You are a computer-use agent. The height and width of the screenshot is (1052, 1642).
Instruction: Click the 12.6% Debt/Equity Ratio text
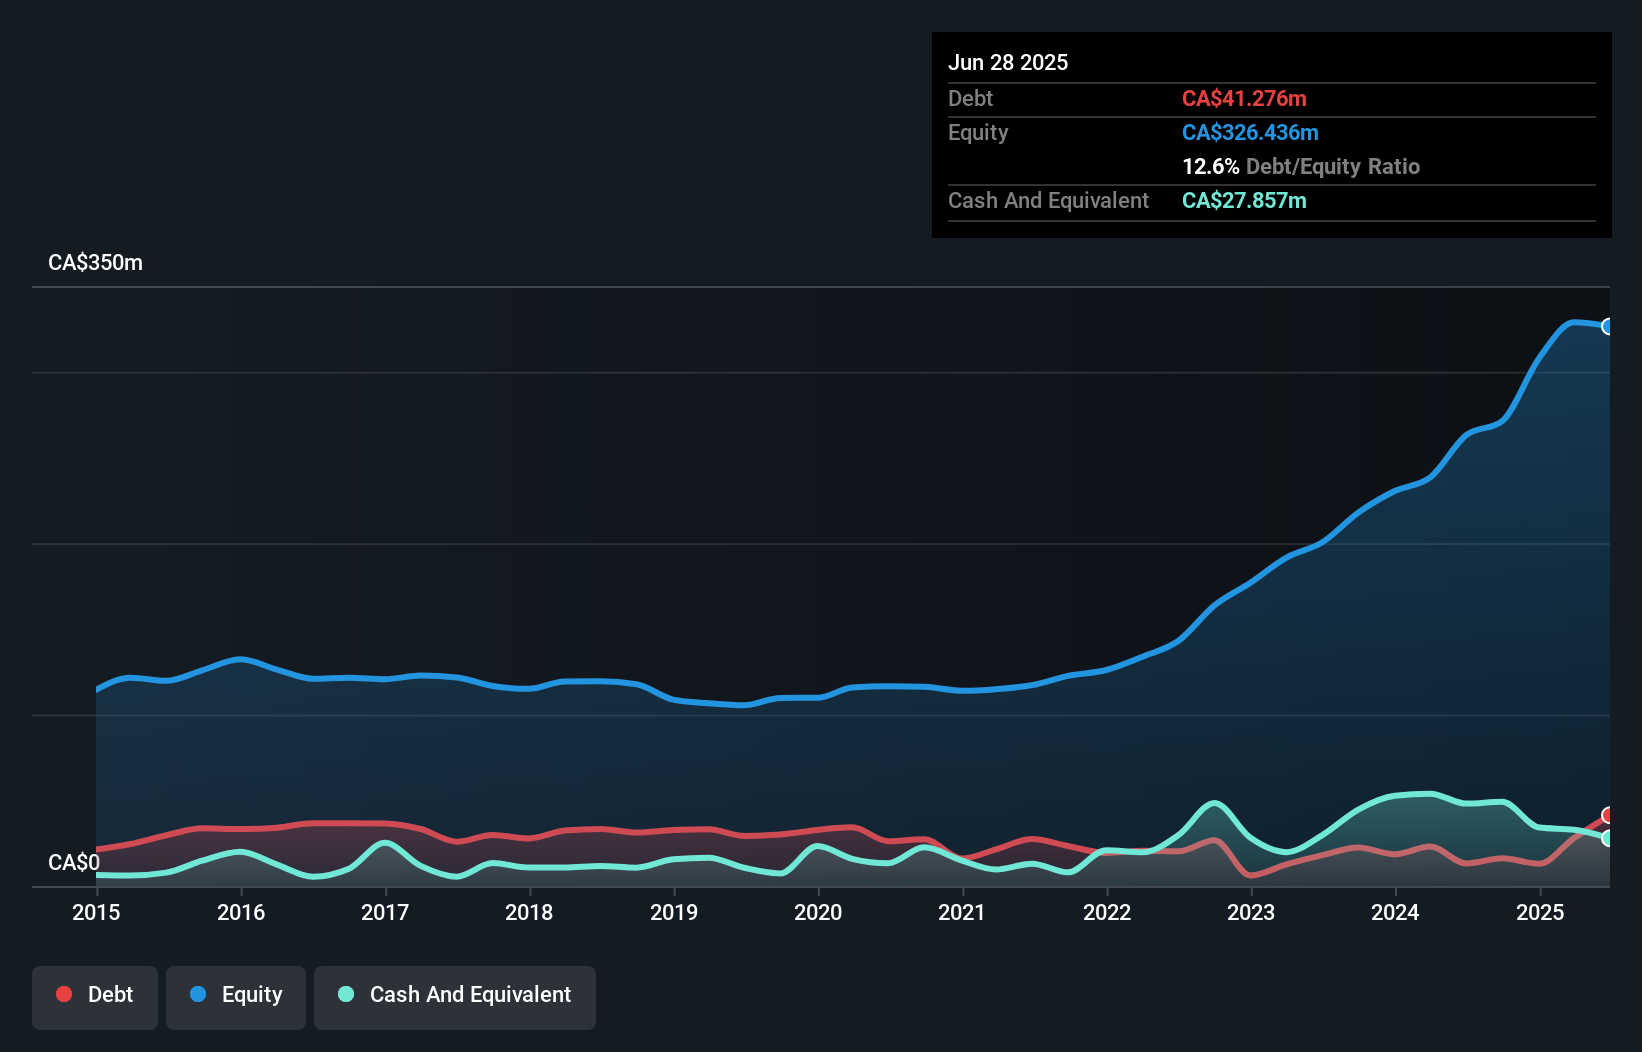click(x=1300, y=166)
